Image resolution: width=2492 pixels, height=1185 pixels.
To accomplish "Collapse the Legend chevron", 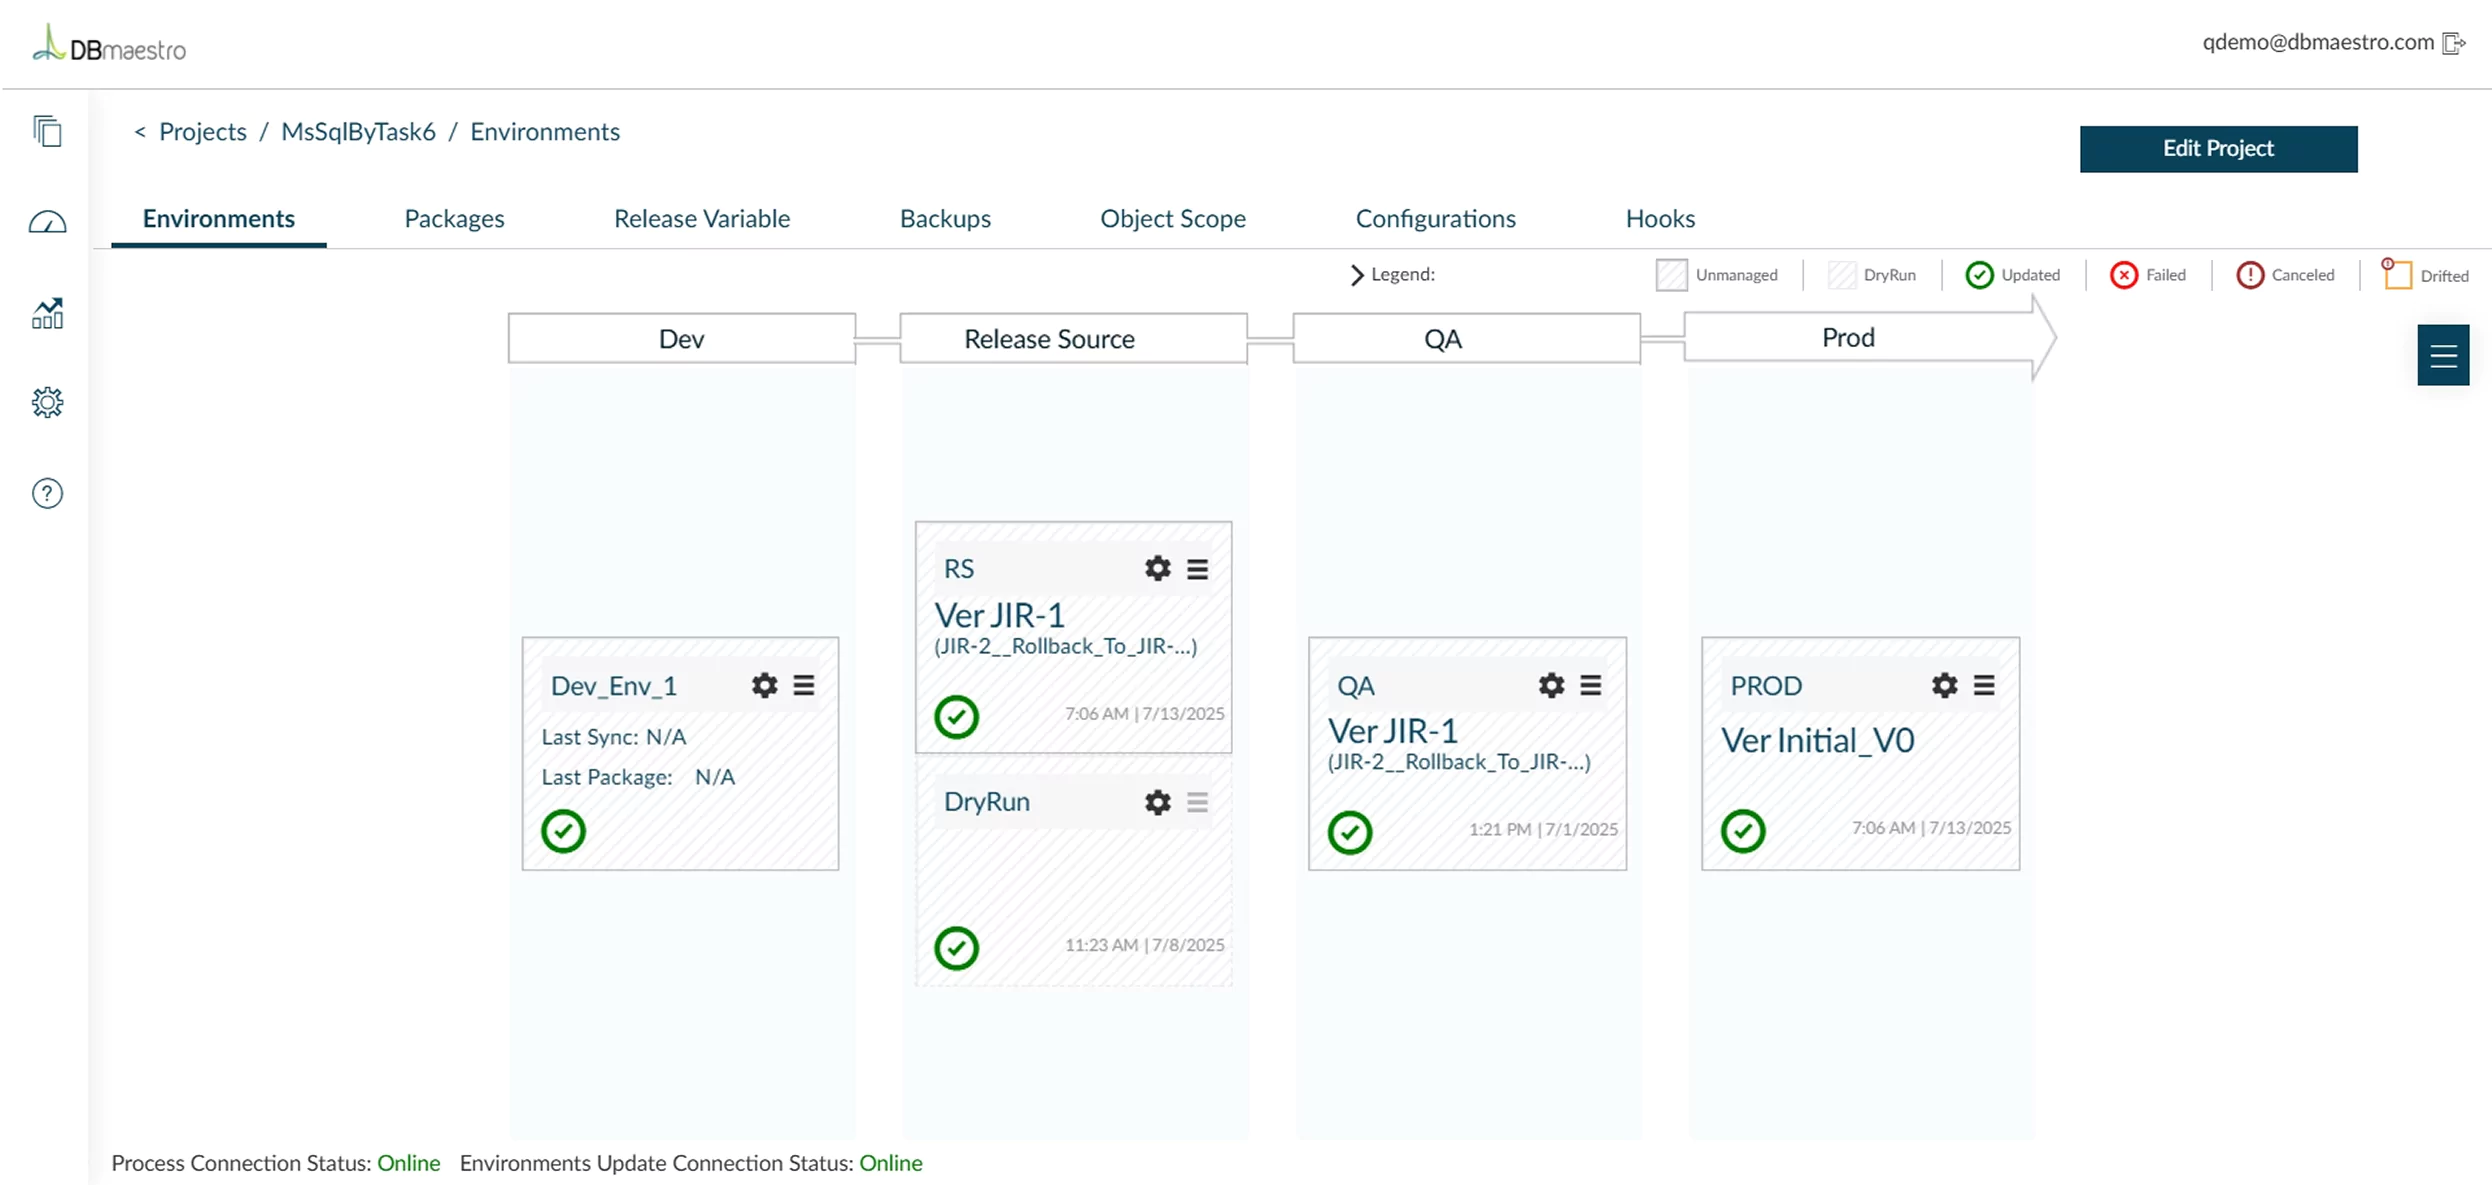I will tap(1356, 275).
